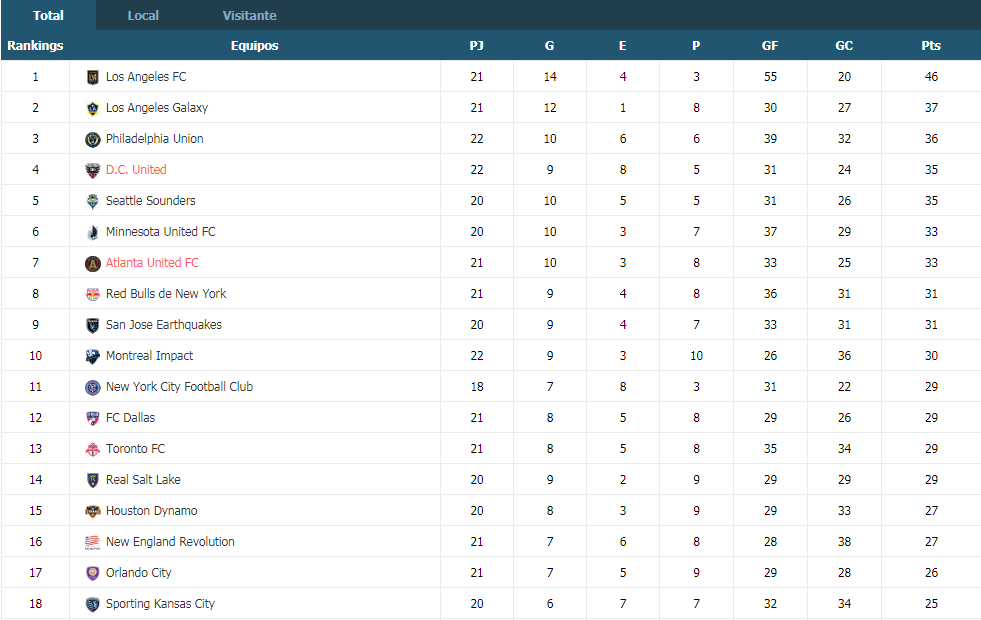Click the Pts column header
The image size is (981, 620).
[x=931, y=46]
